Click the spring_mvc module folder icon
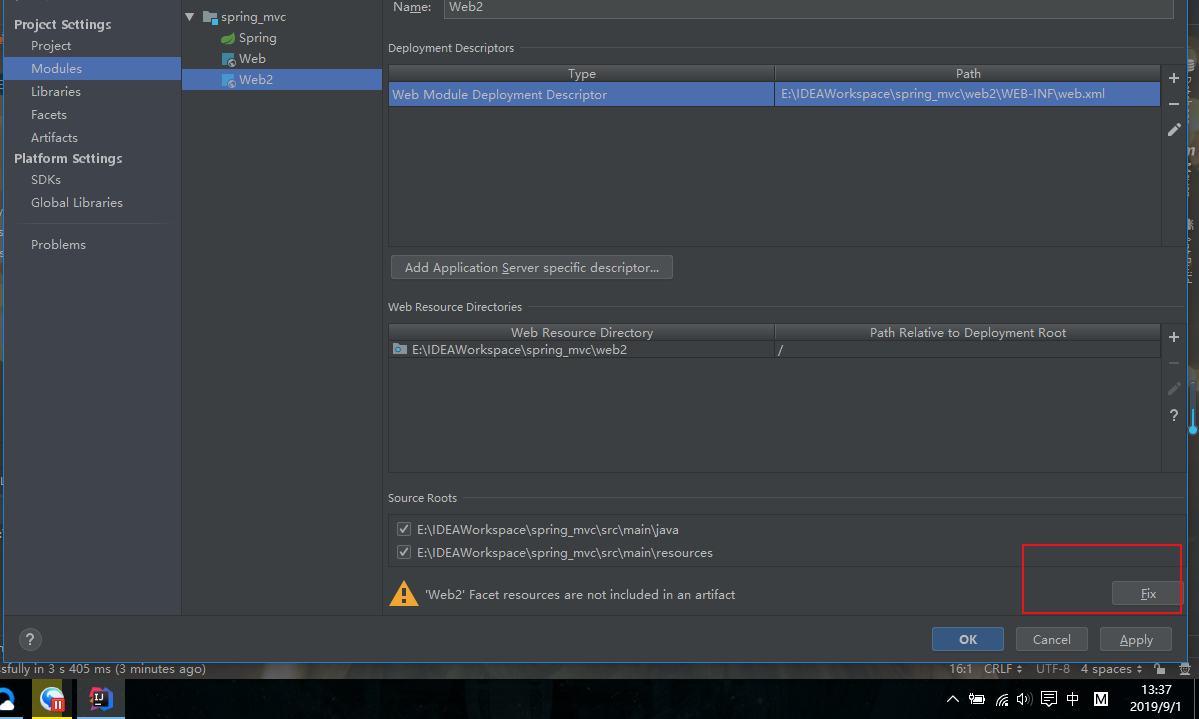The image size is (1199, 719). 210,17
